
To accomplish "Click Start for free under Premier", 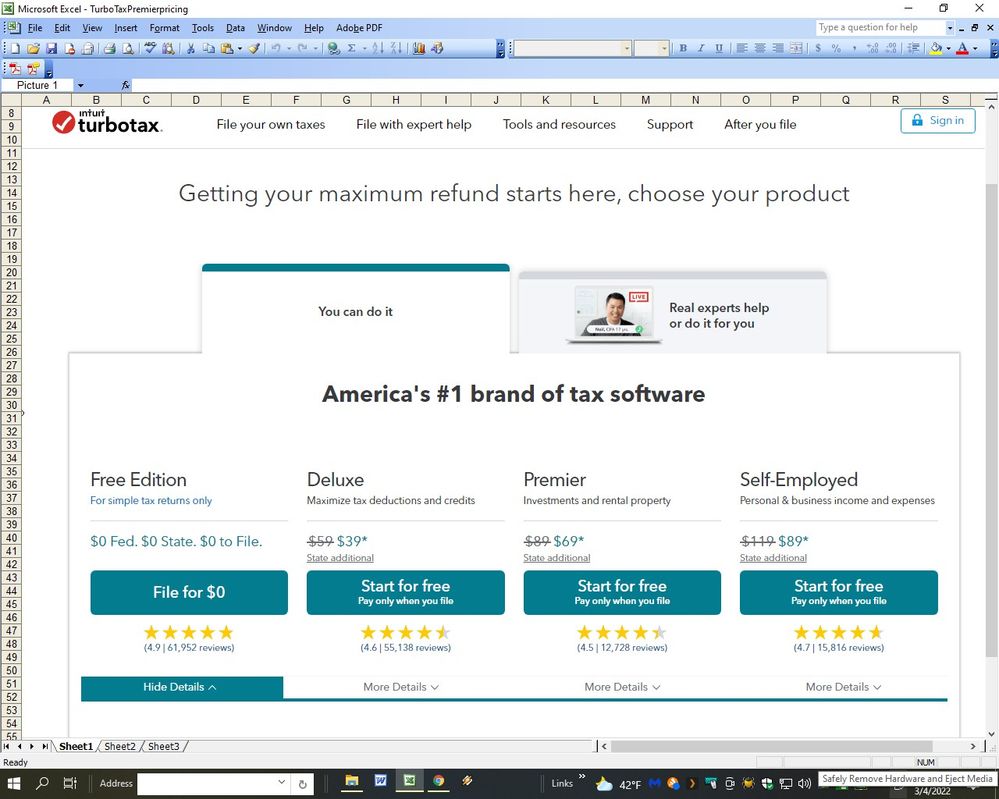I will pyautogui.click(x=622, y=593).
